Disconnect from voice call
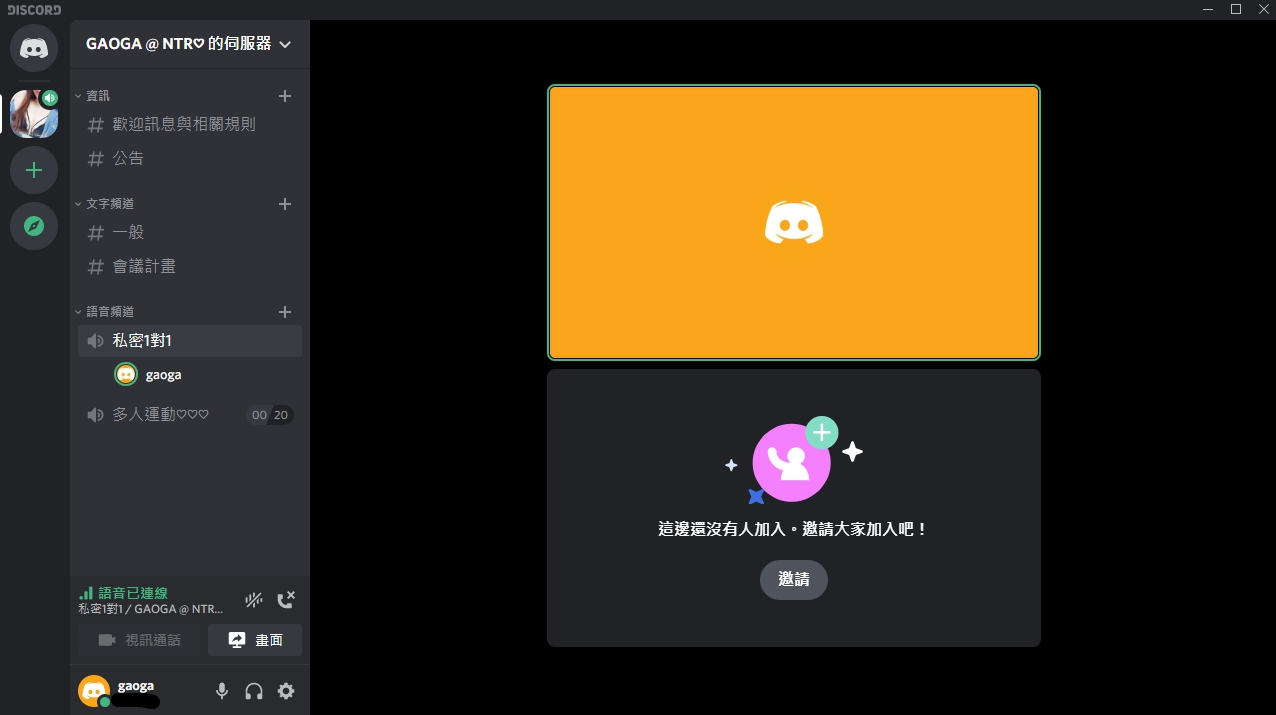Screen dimensions: 1276x715 [x=286, y=600]
